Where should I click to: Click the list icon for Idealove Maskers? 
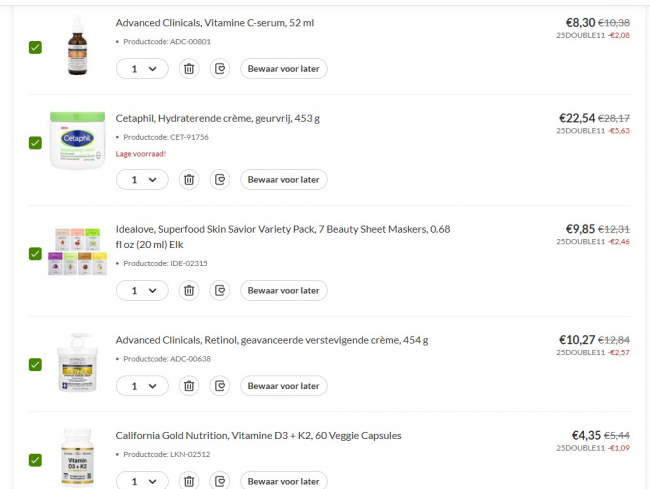[x=220, y=291]
